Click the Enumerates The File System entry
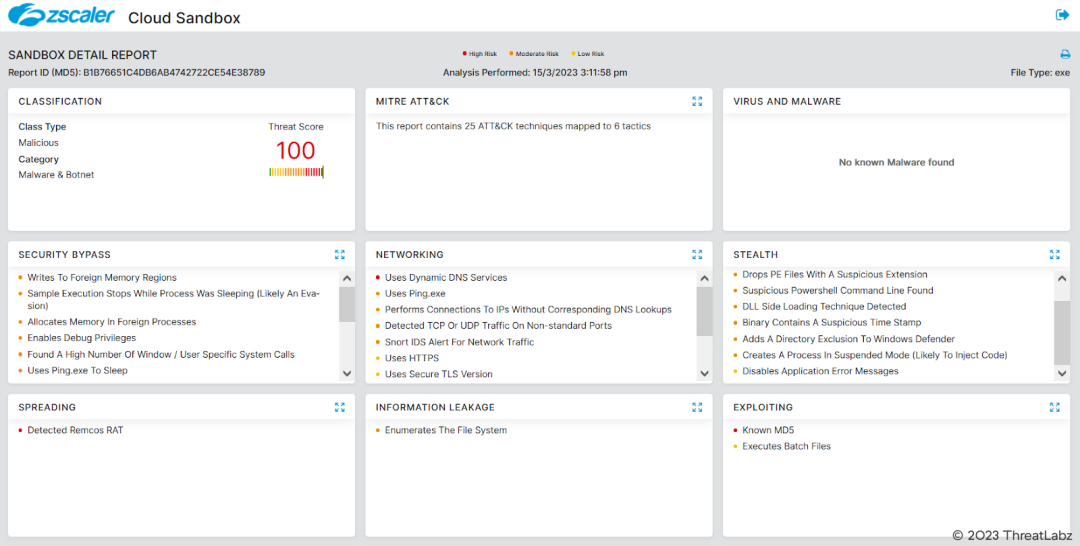The height and width of the screenshot is (546, 1080). coord(446,430)
